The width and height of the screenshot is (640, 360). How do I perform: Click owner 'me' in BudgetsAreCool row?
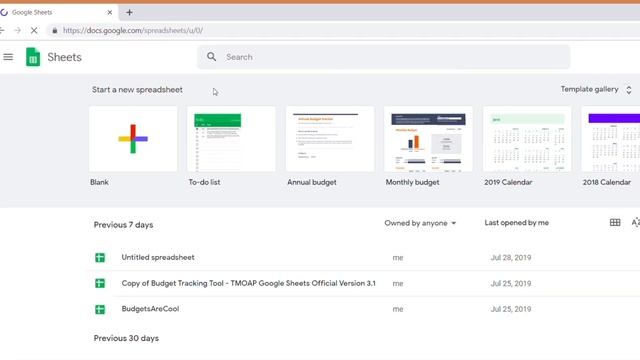coord(398,309)
